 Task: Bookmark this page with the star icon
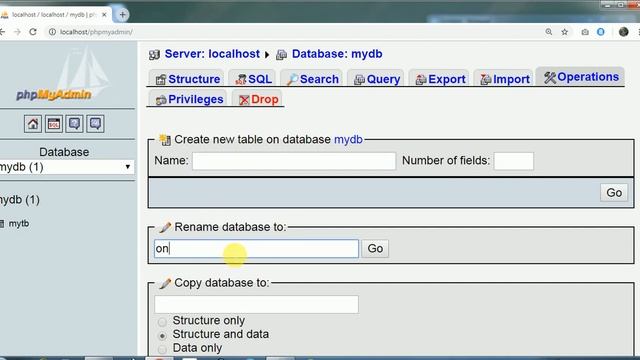click(564, 32)
